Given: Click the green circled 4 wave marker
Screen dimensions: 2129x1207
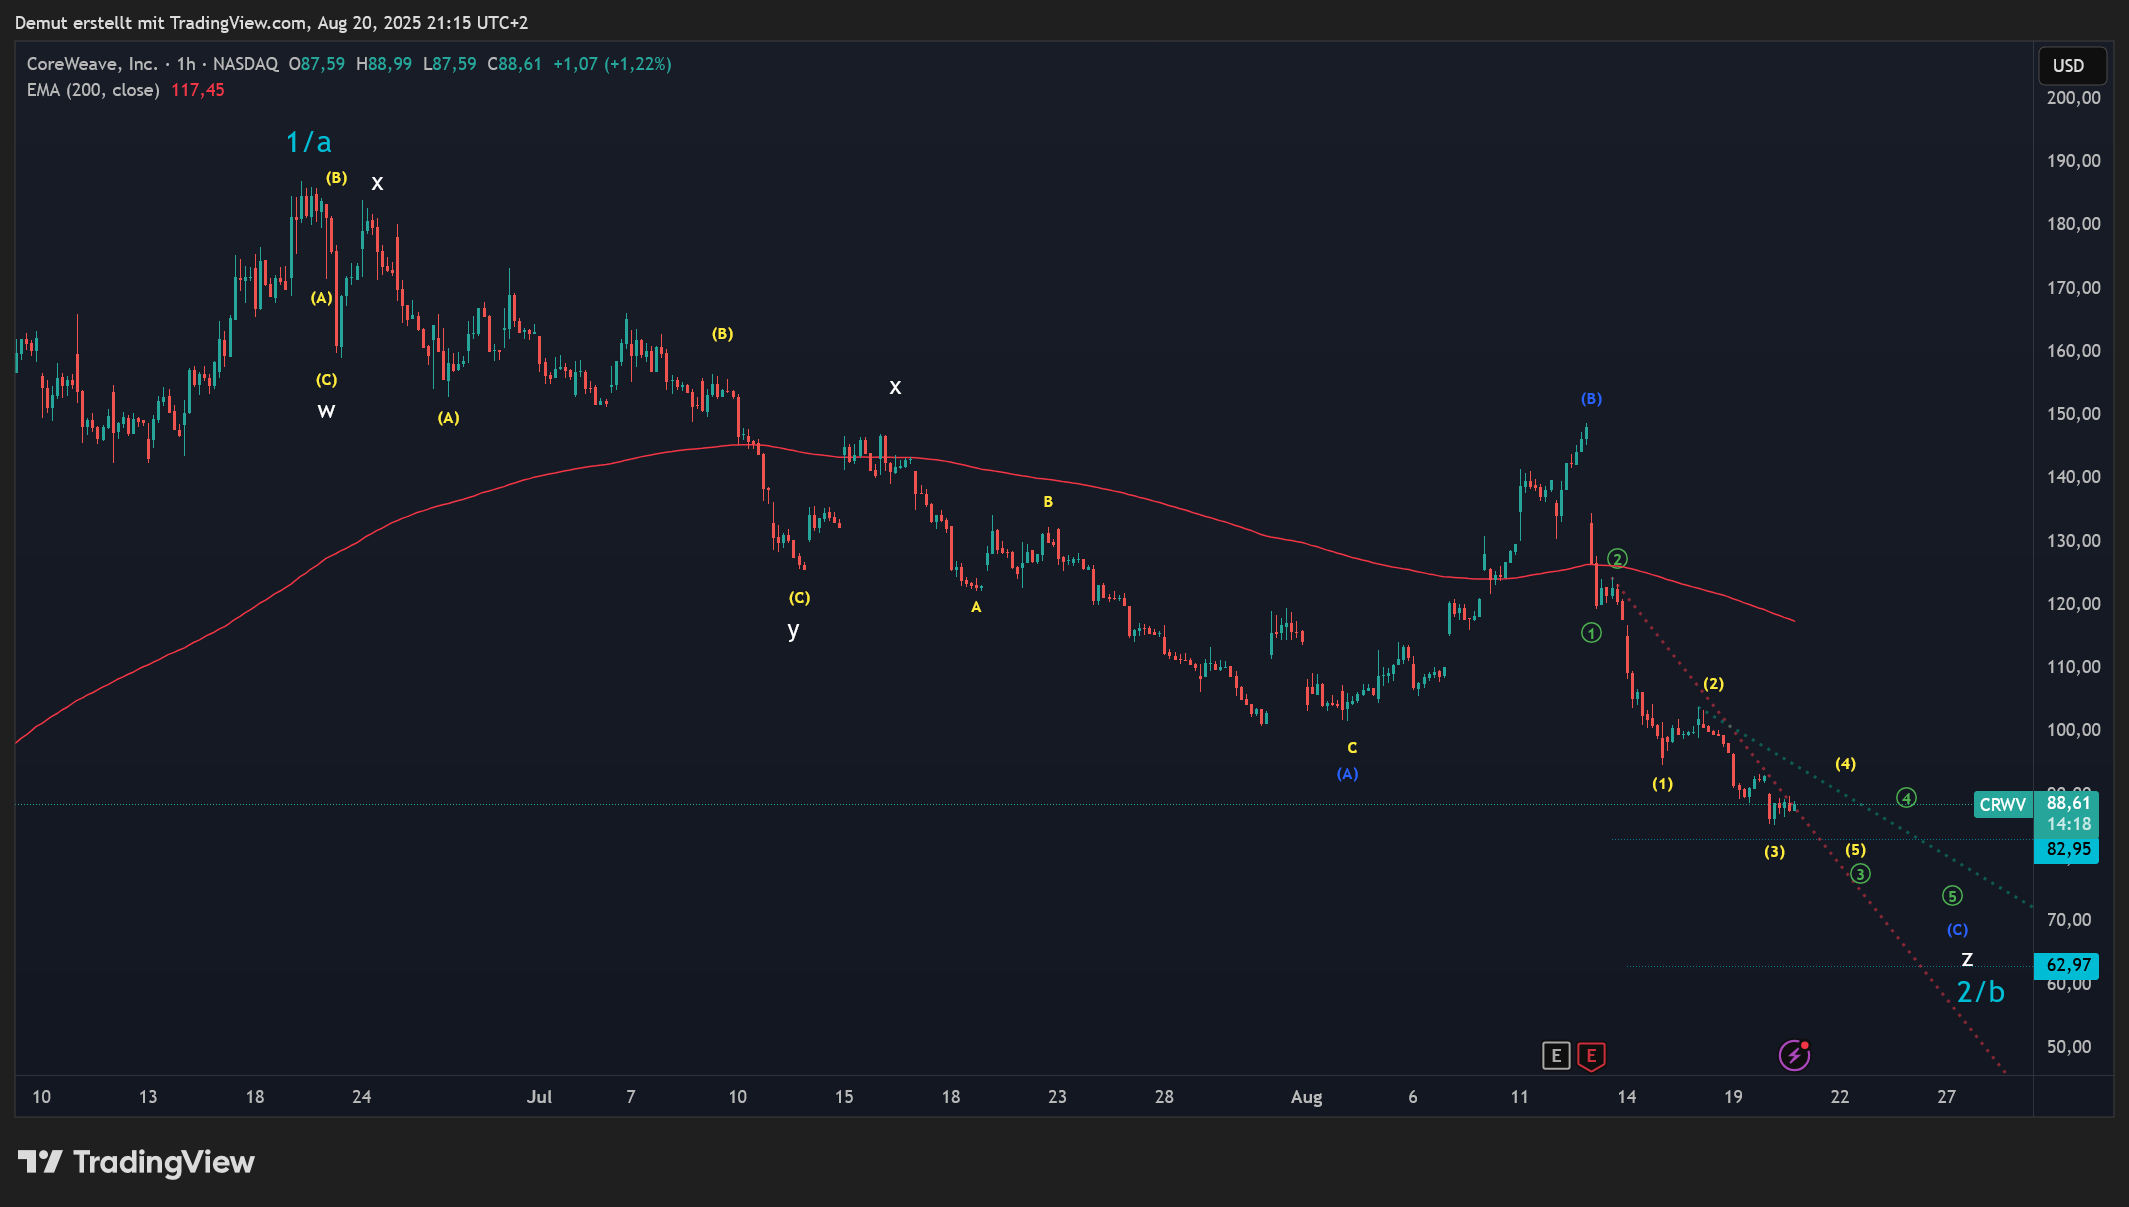Looking at the screenshot, I should click(x=1907, y=798).
